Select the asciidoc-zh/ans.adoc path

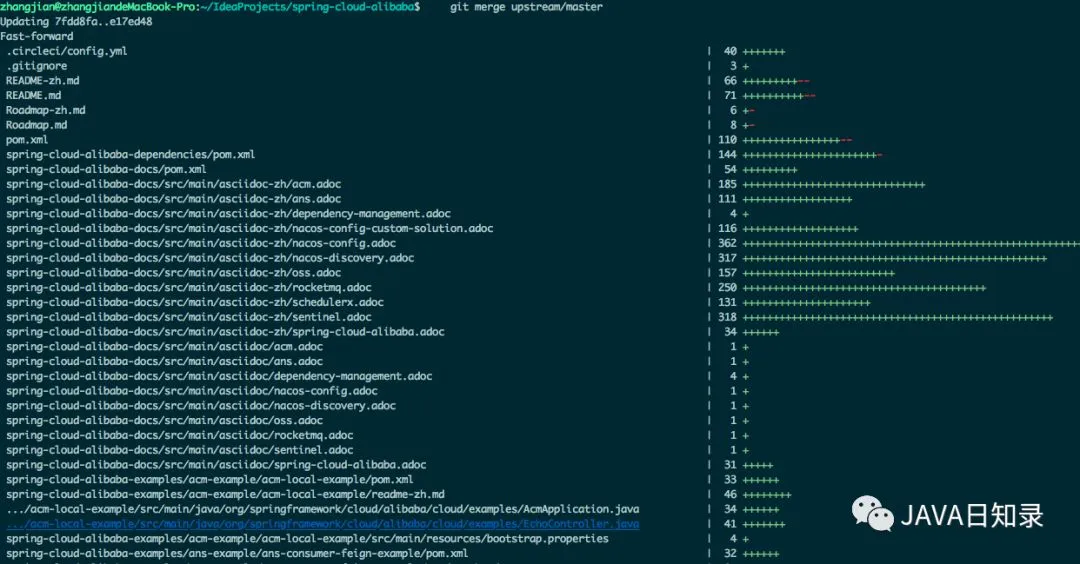(174, 199)
